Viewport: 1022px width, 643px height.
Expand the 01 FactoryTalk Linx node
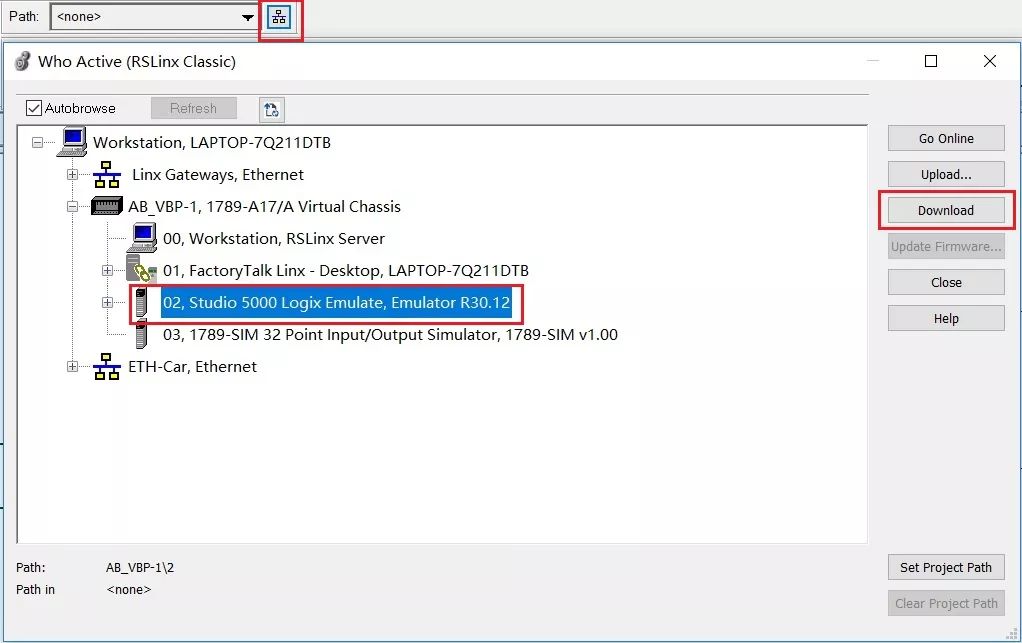pos(107,270)
